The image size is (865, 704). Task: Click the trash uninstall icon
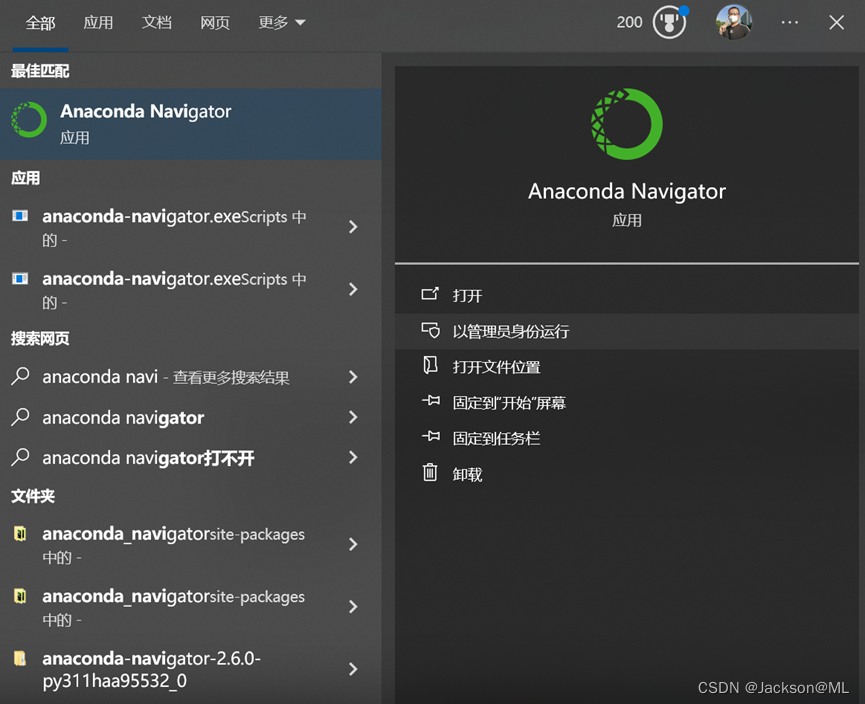430,472
